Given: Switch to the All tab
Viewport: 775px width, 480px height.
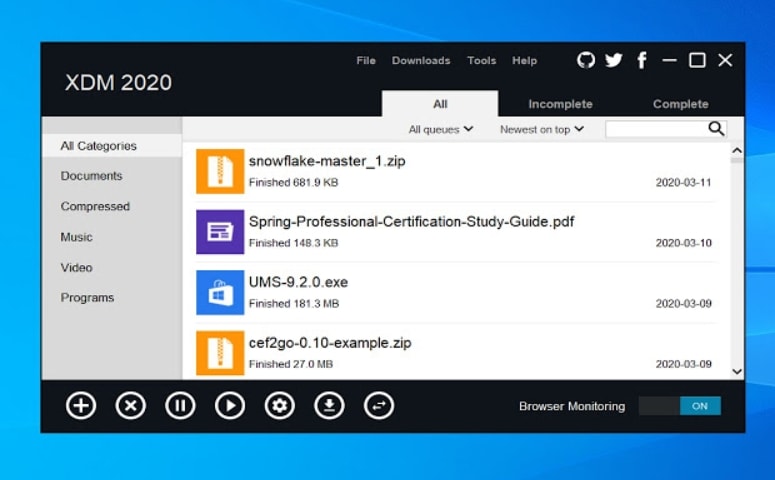Looking at the screenshot, I should coord(440,104).
